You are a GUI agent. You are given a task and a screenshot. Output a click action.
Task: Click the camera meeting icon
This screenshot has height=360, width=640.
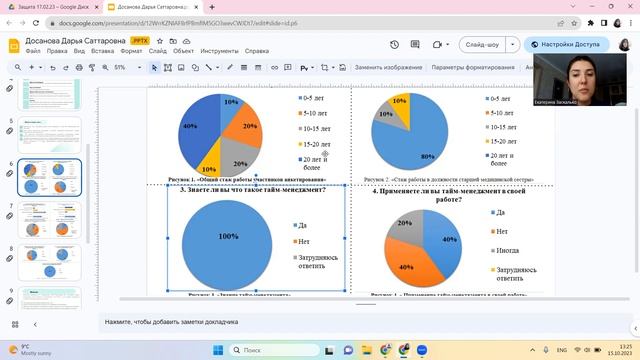[x=437, y=44]
